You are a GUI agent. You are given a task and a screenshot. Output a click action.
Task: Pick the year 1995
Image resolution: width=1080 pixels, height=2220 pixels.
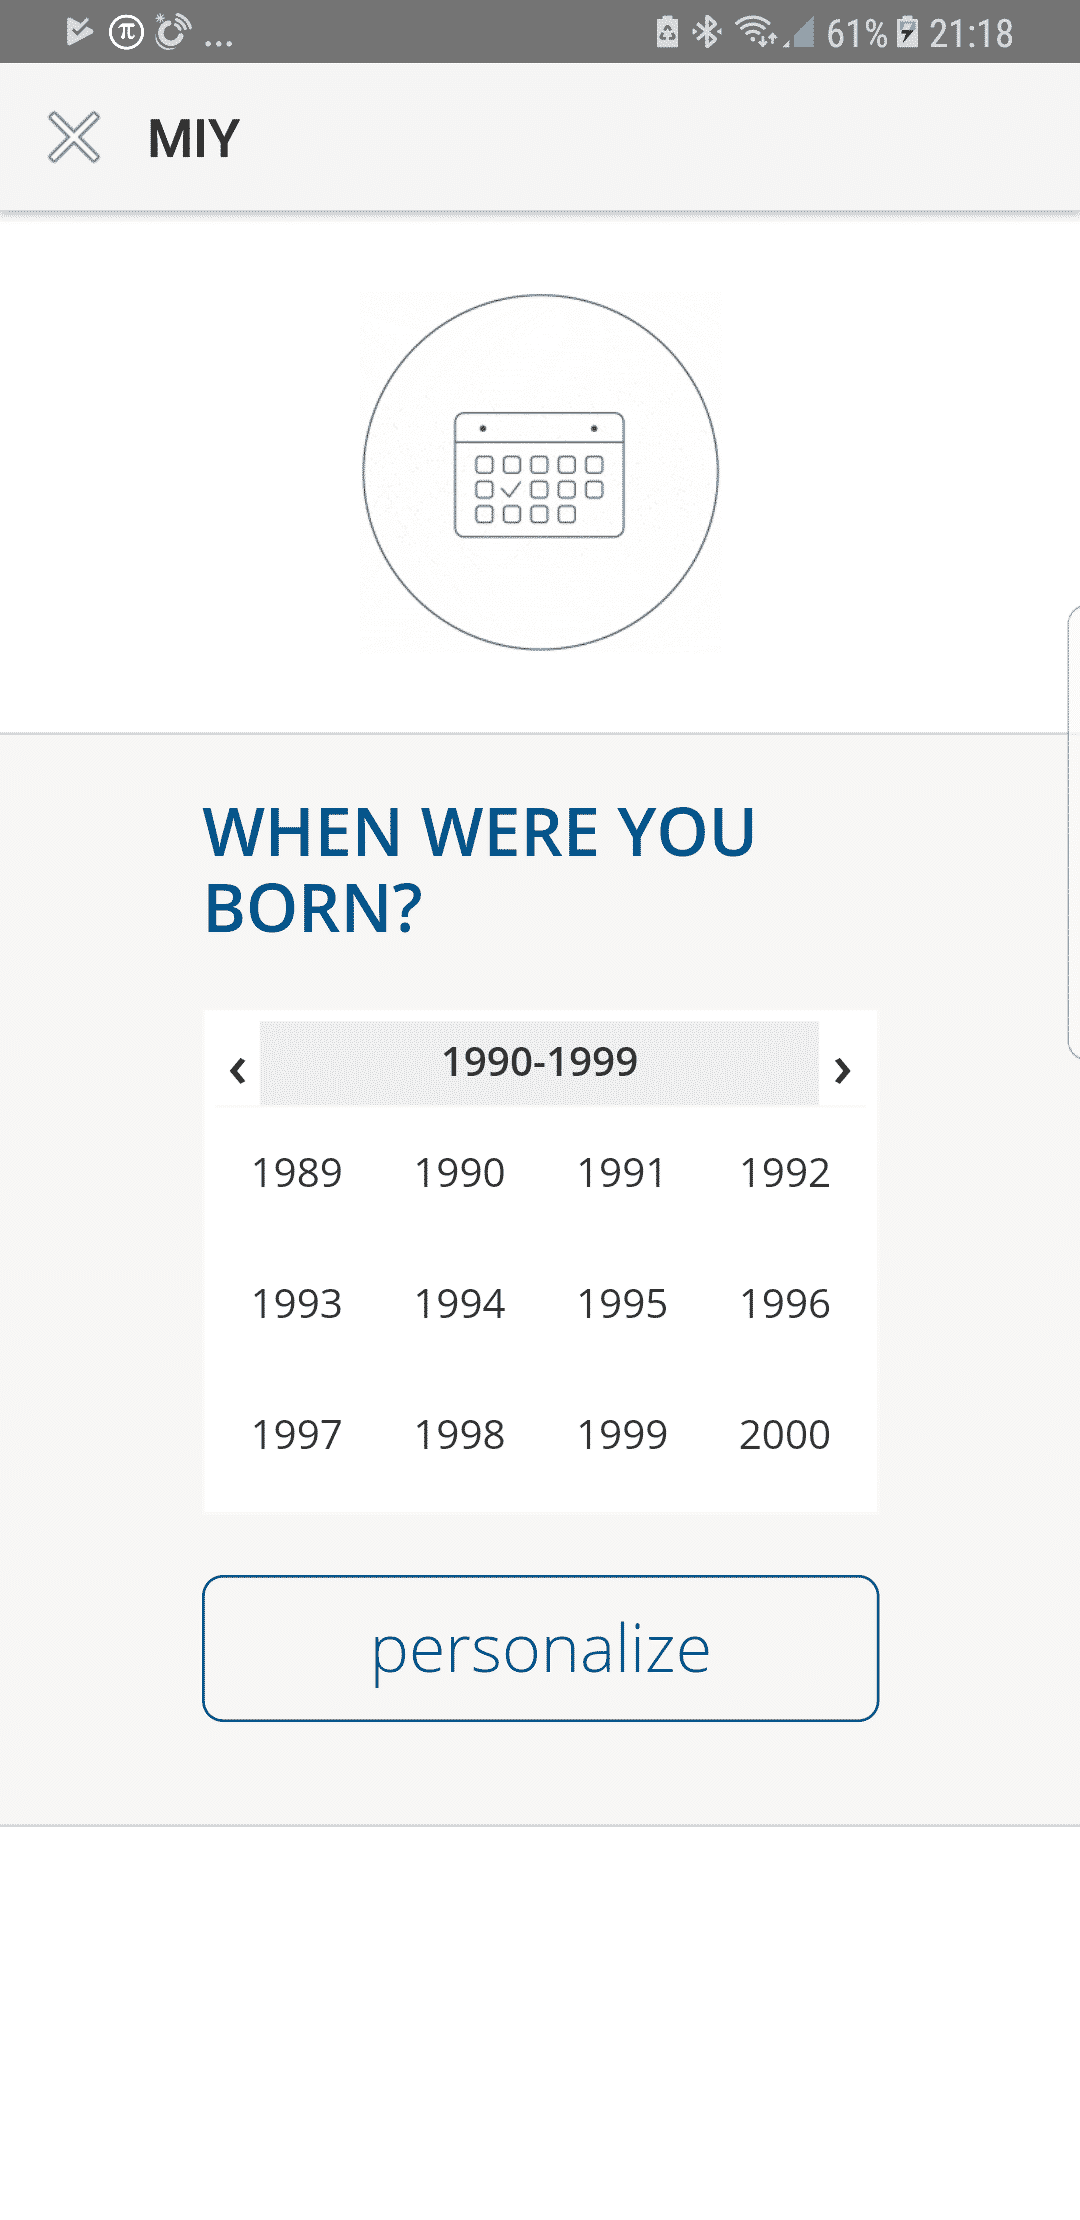tap(622, 1304)
